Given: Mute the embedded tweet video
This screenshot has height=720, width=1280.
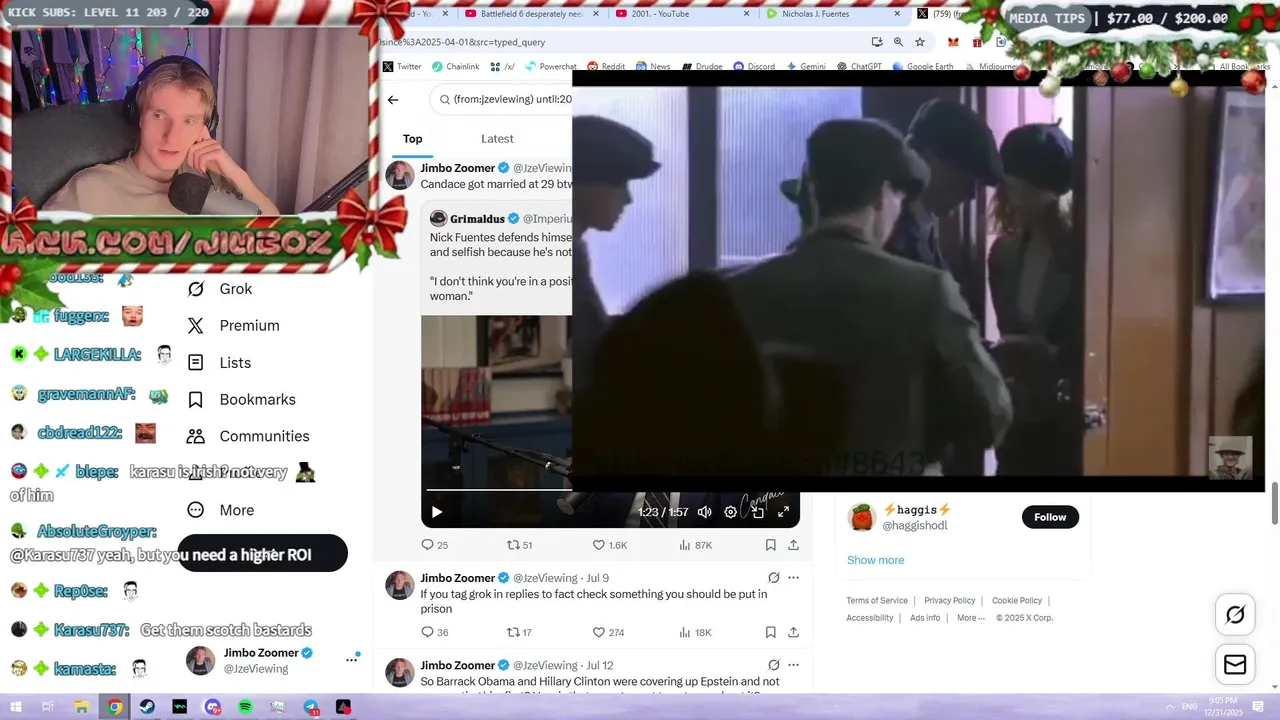Looking at the screenshot, I should 705,512.
